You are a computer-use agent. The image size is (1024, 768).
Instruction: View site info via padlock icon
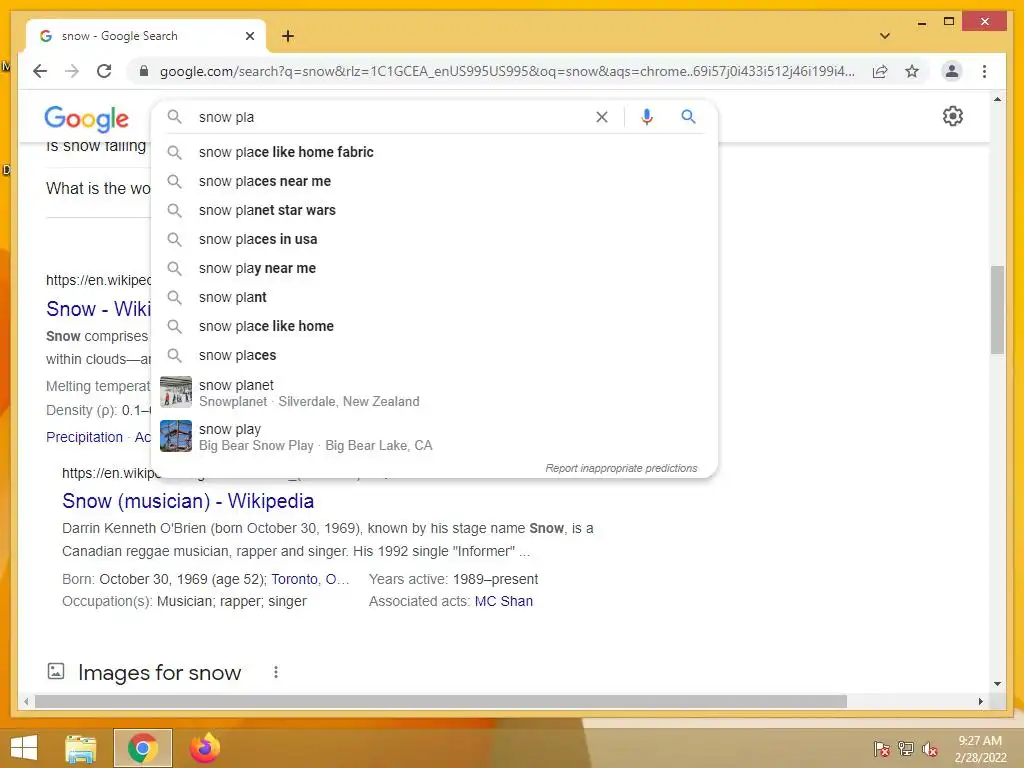[x=144, y=71]
